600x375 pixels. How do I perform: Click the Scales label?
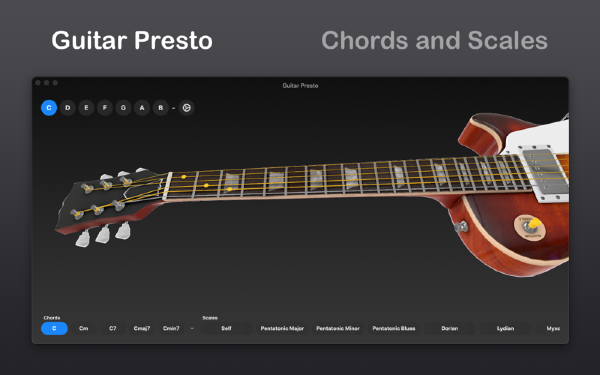210,318
